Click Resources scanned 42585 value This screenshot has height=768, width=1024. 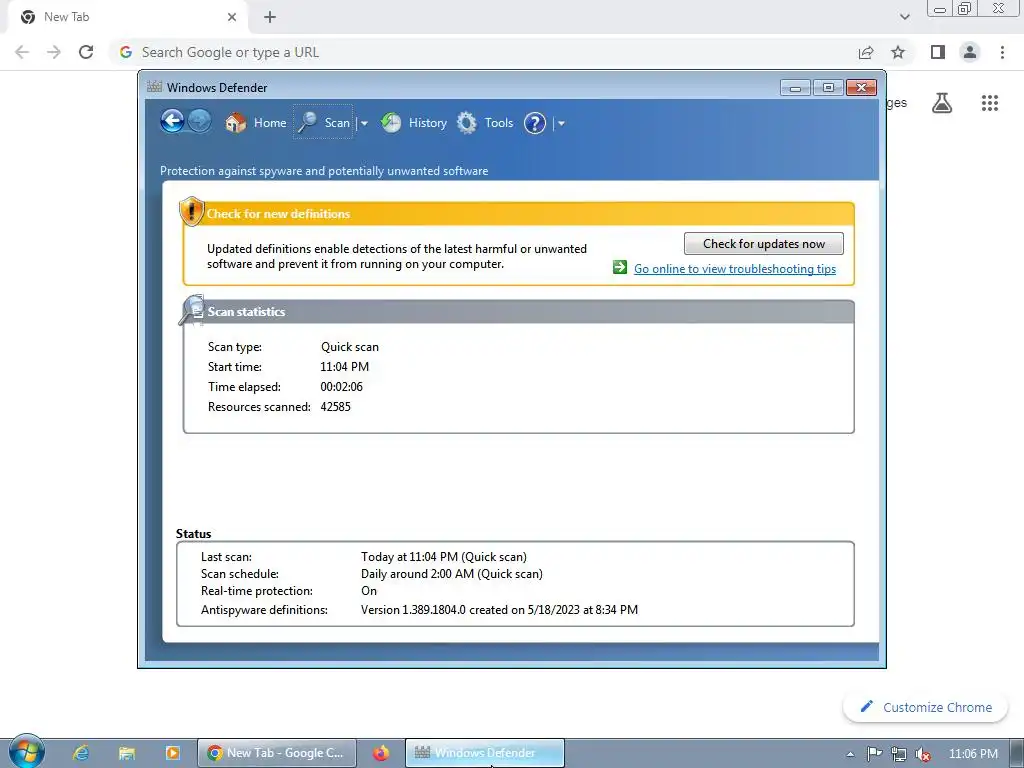[335, 407]
